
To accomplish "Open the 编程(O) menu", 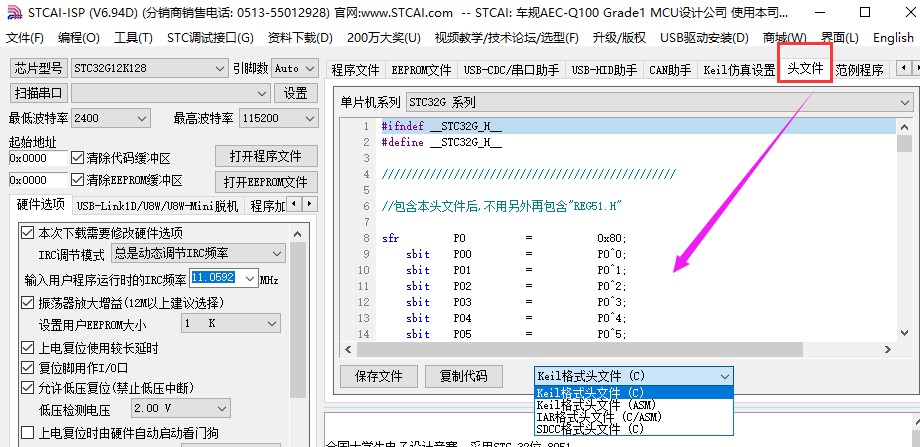I will pos(79,38).
